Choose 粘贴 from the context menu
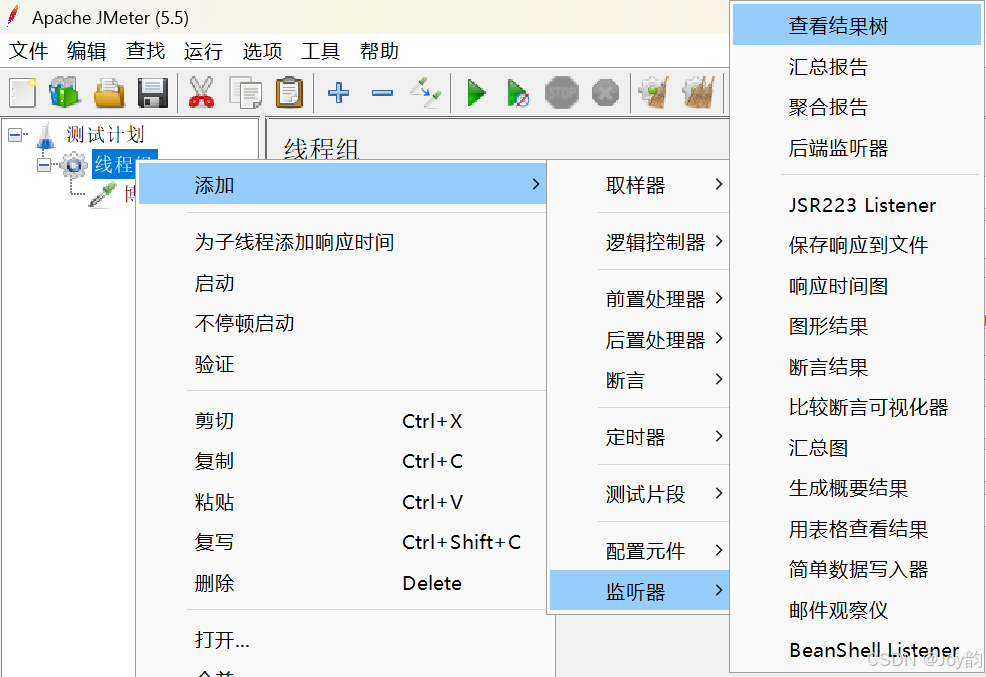 pyautogui.click(x=341, y=502)
